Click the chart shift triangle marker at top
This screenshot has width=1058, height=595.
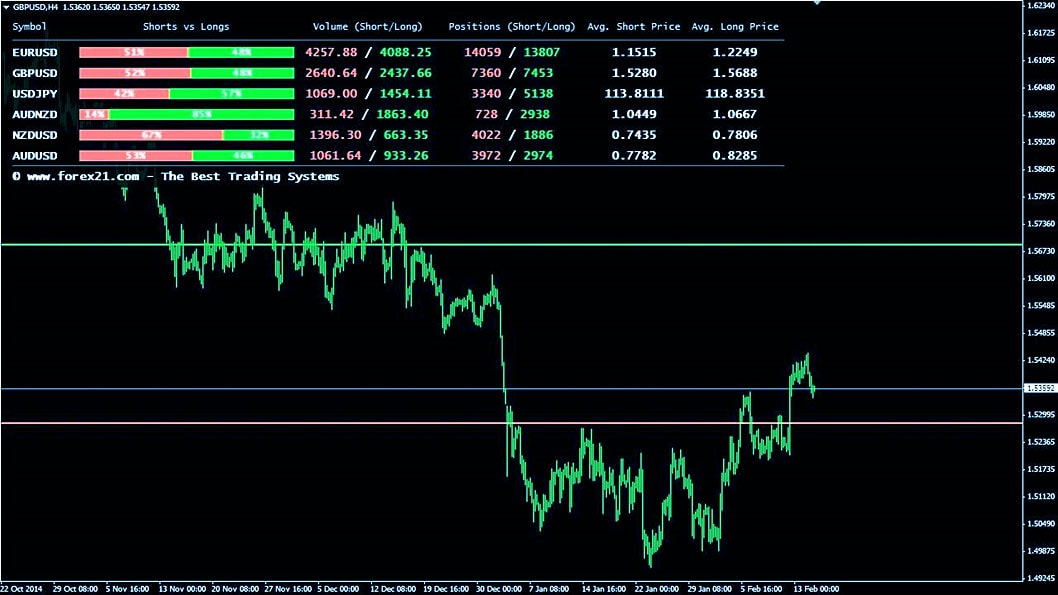pyautogui.click(x=816, y=3)
